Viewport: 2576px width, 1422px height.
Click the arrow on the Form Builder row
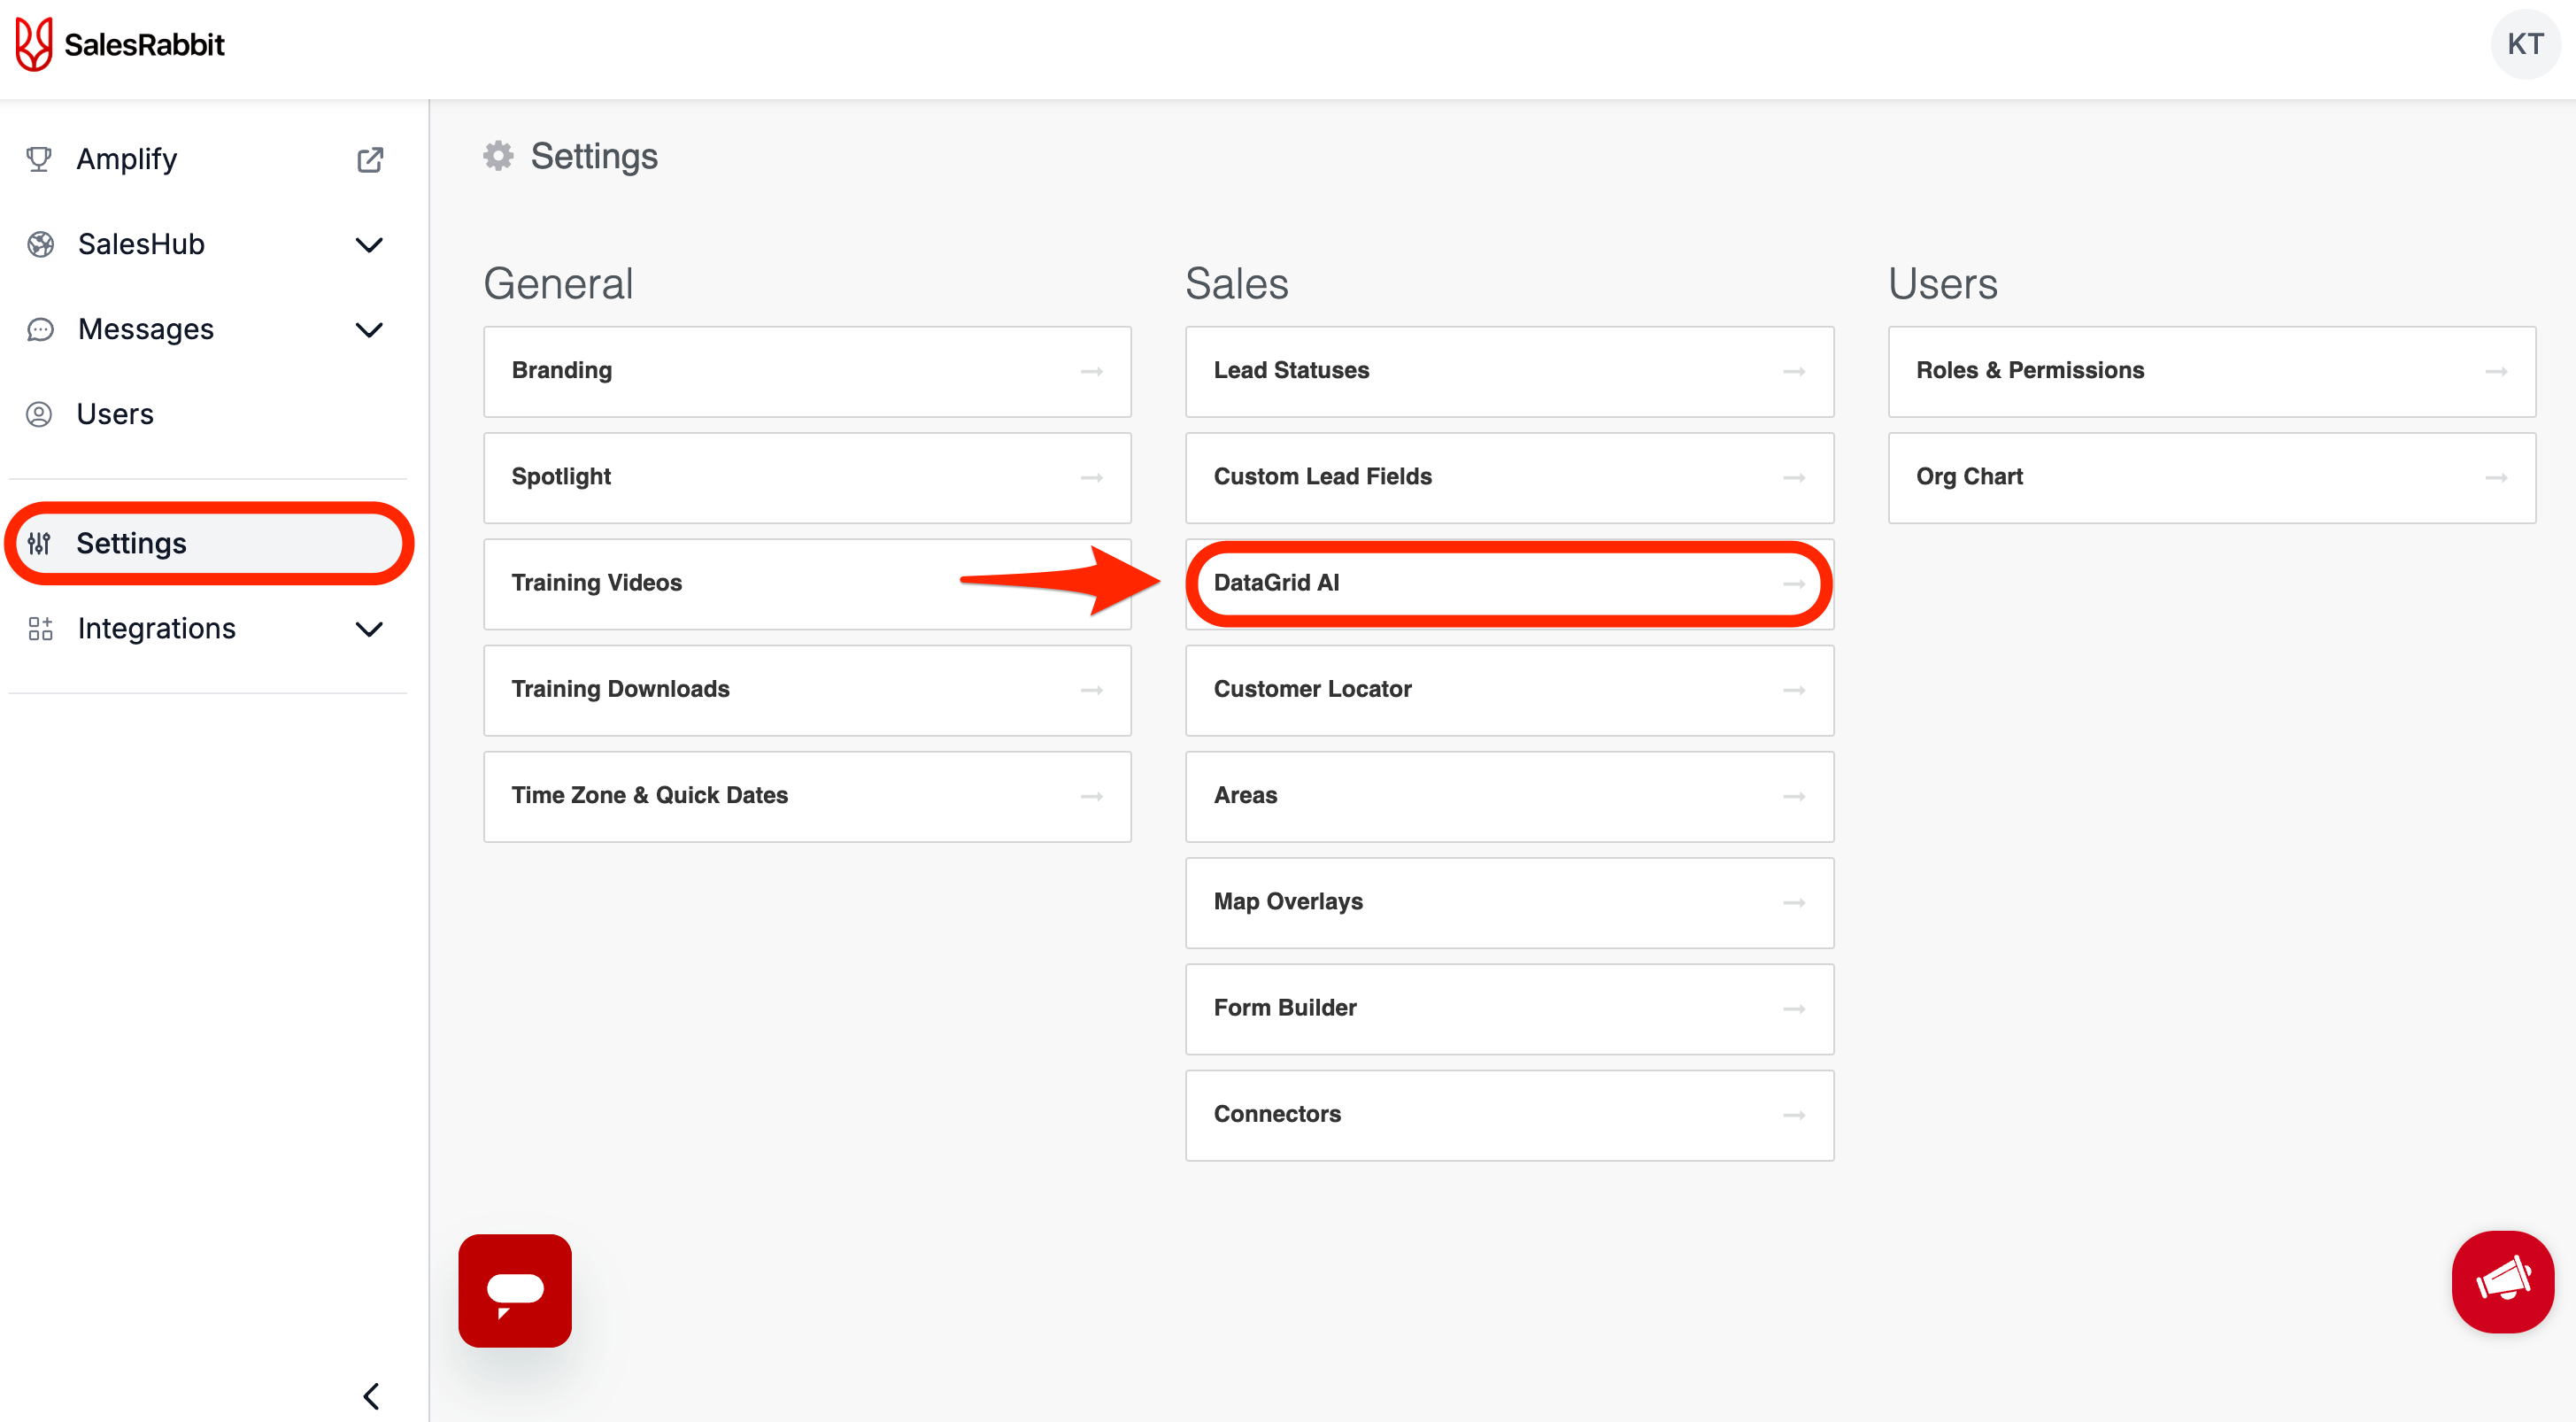point(1794,1009)
